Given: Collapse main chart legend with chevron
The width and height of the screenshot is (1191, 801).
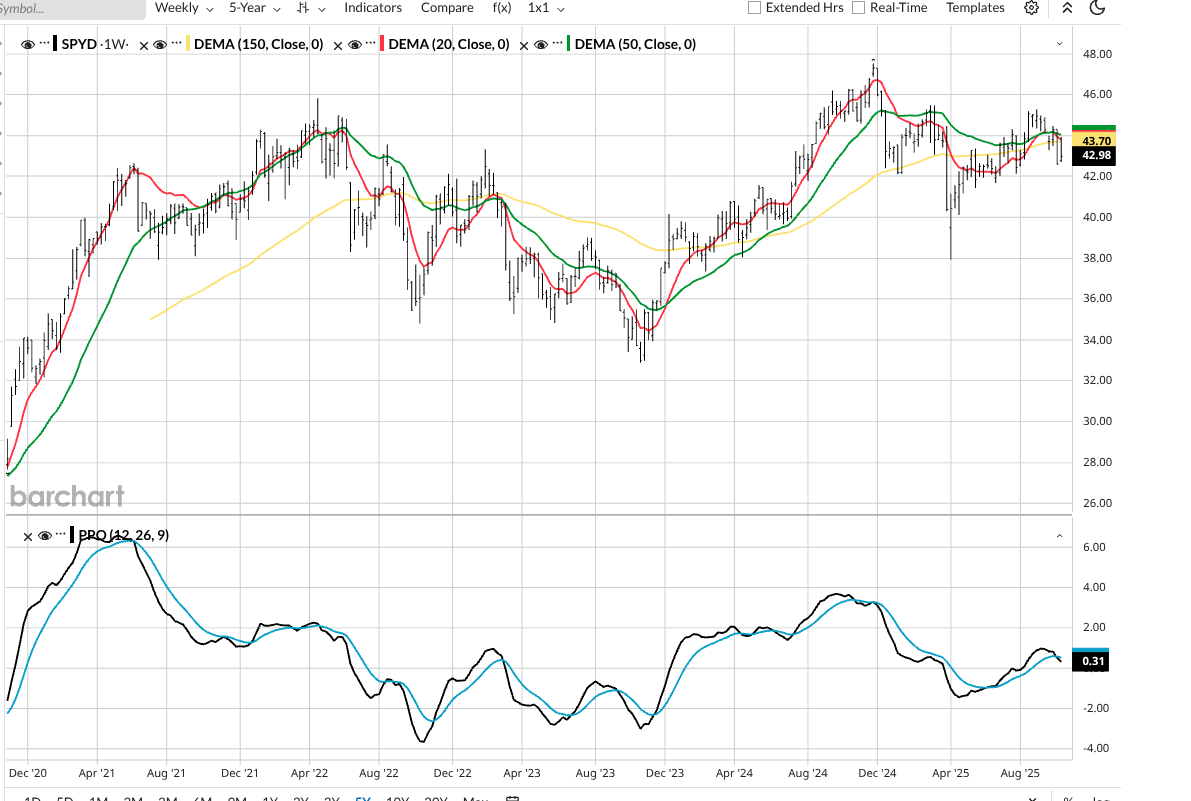Looking at the screenshot, I should (x=1060, y=44).
